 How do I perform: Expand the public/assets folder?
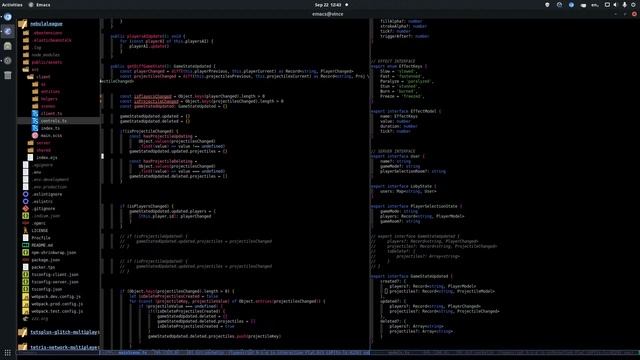point(47,62)
